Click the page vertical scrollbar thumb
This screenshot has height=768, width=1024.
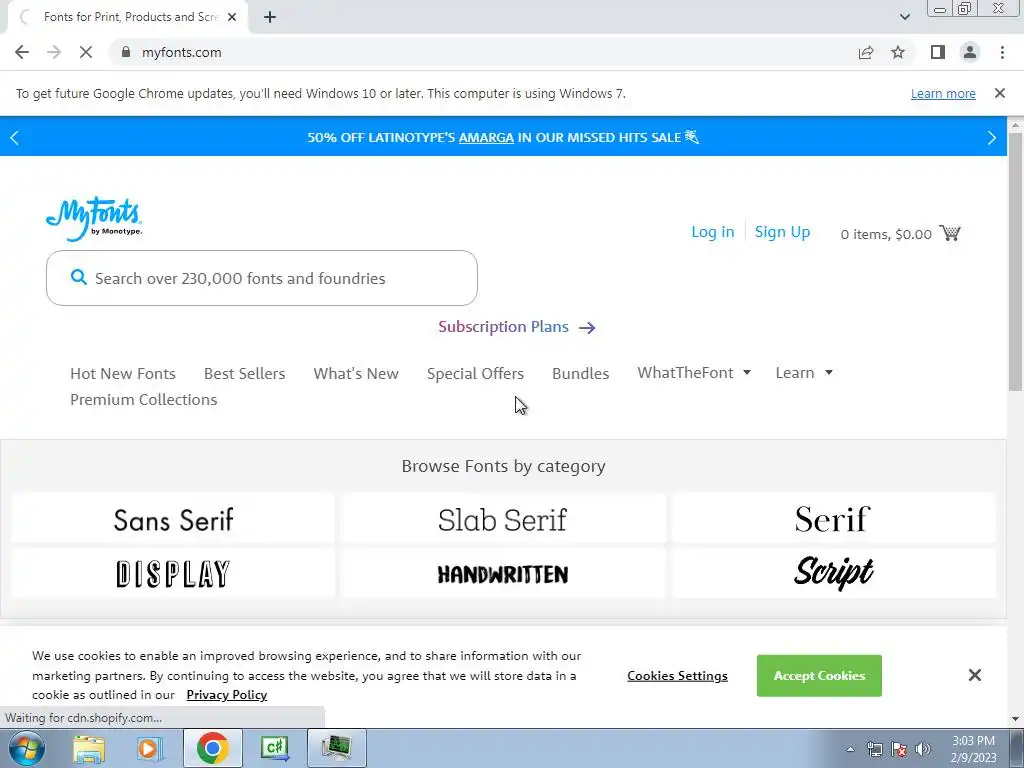[1016, 261]
